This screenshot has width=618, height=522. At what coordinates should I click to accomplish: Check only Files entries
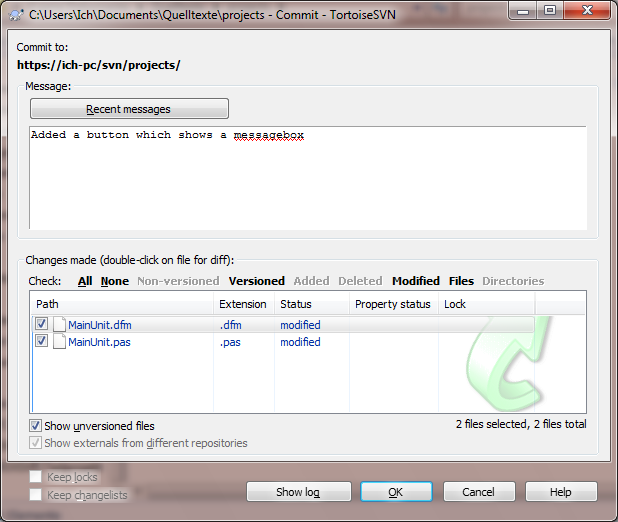coord(461,281)
